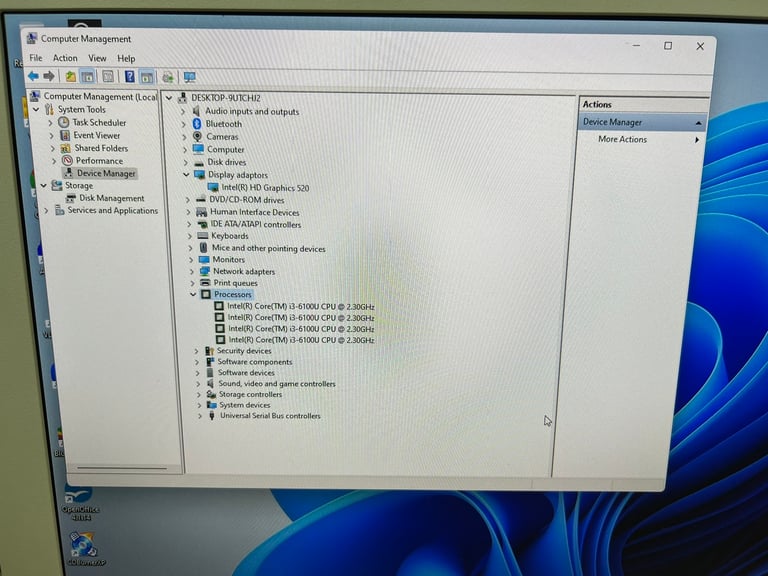Click the Storage controllers icon
The height and width of the screenshot is (576, 768).
click(x=211, y=394)
